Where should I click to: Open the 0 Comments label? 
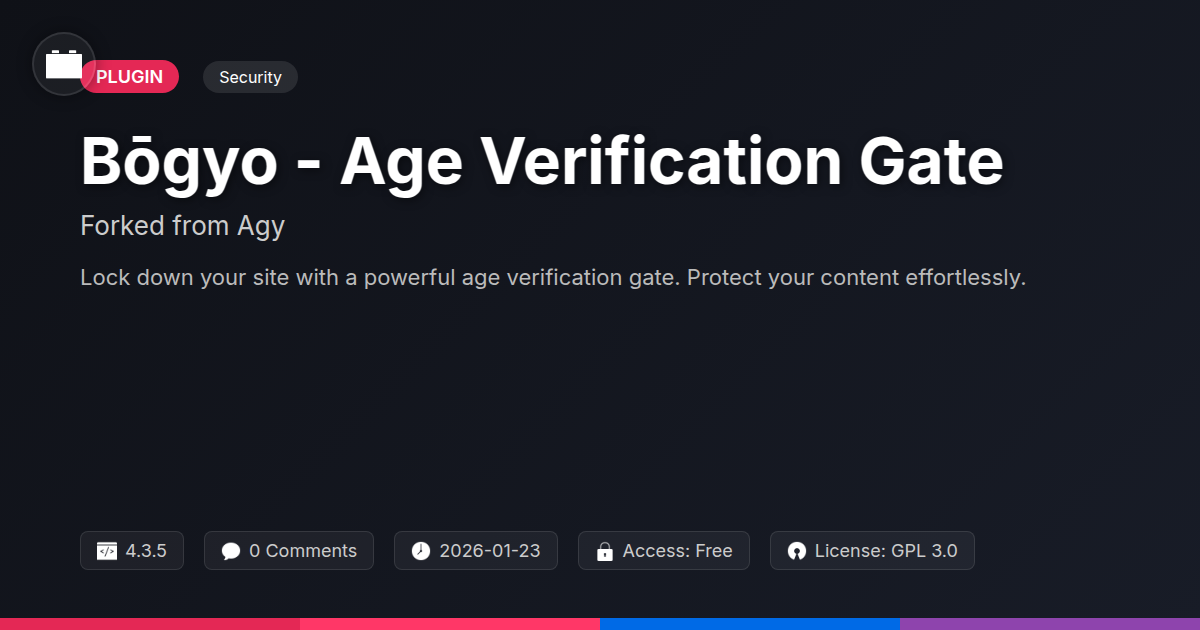[302, 551]
